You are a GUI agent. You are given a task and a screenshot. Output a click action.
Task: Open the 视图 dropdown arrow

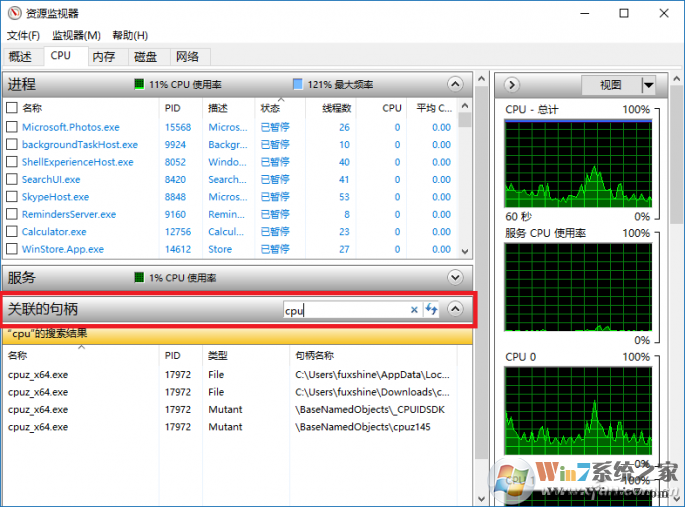click(x=649, y=85)
